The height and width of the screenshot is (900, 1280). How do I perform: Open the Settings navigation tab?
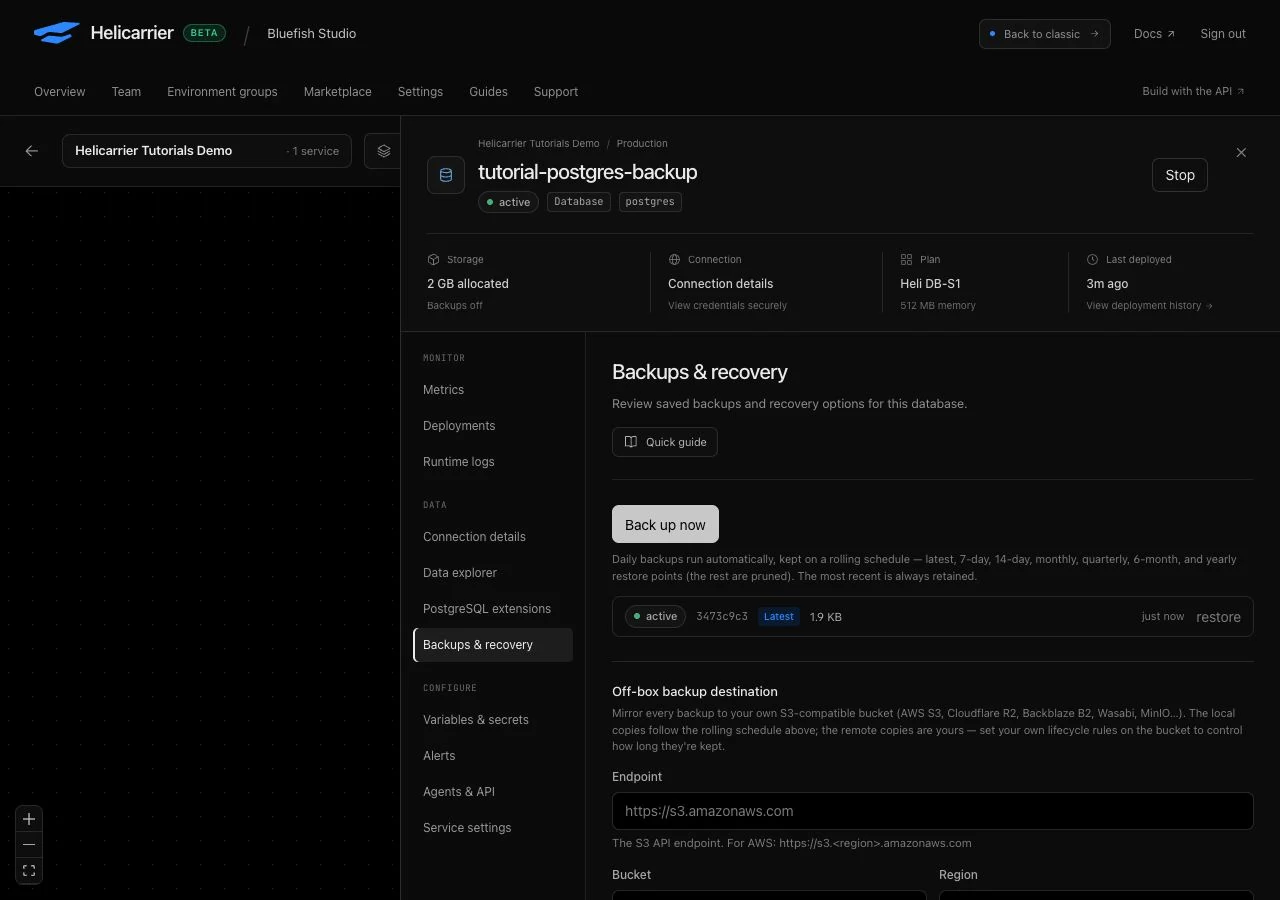pyautogui.click(x=420, y=91)
